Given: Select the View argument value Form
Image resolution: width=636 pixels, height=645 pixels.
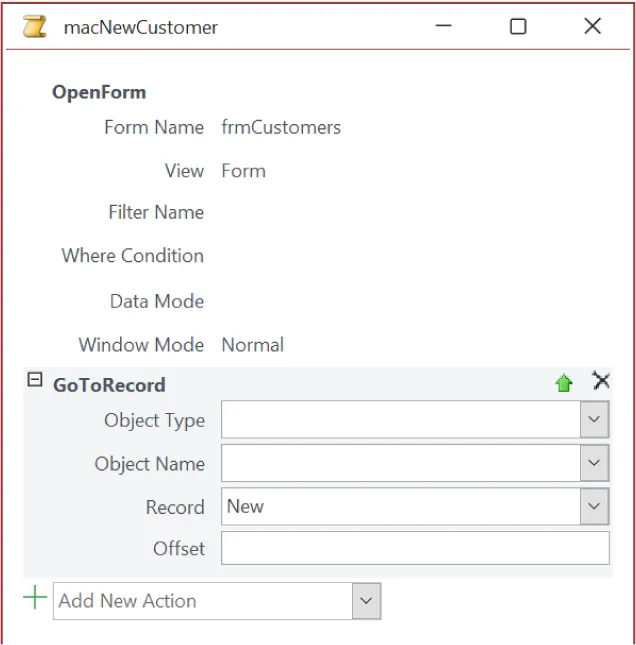Looking at the screenshot, I should pyautogui.click(x=243, y=171).
